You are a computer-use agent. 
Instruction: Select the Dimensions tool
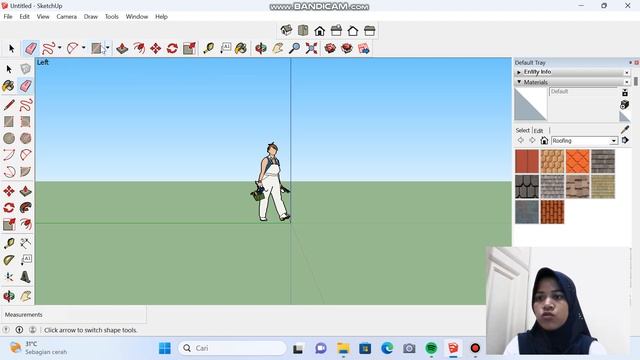tap(25, 244)
